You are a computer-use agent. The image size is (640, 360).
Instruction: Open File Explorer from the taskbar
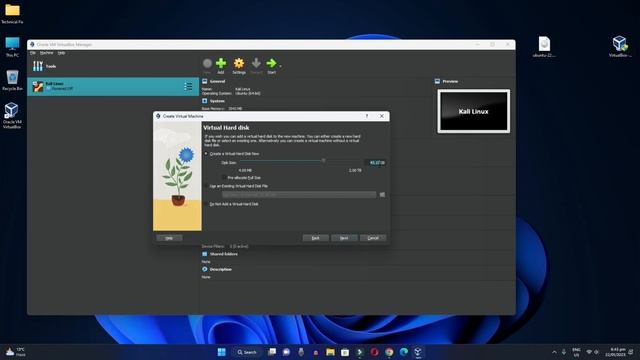pyautogui.click(x=330, y=352)
